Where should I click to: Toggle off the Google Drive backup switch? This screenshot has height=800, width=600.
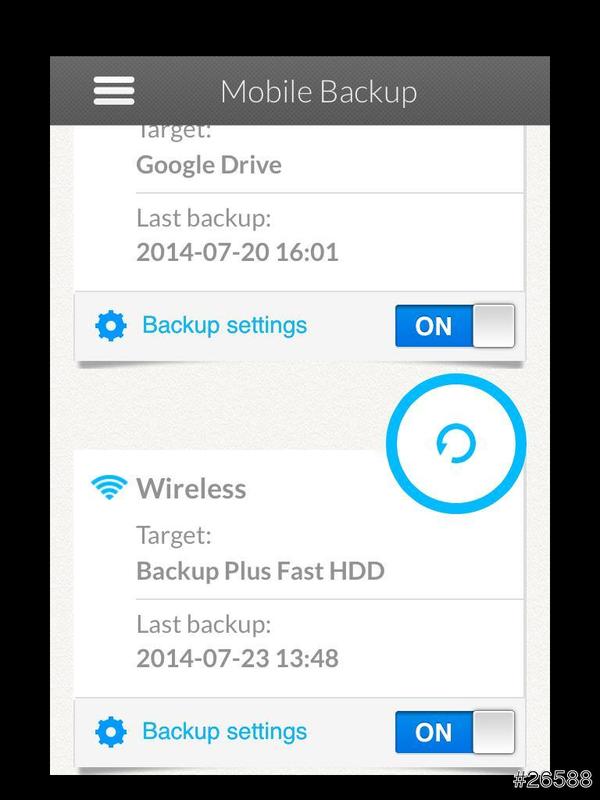(x=455, y=326)
